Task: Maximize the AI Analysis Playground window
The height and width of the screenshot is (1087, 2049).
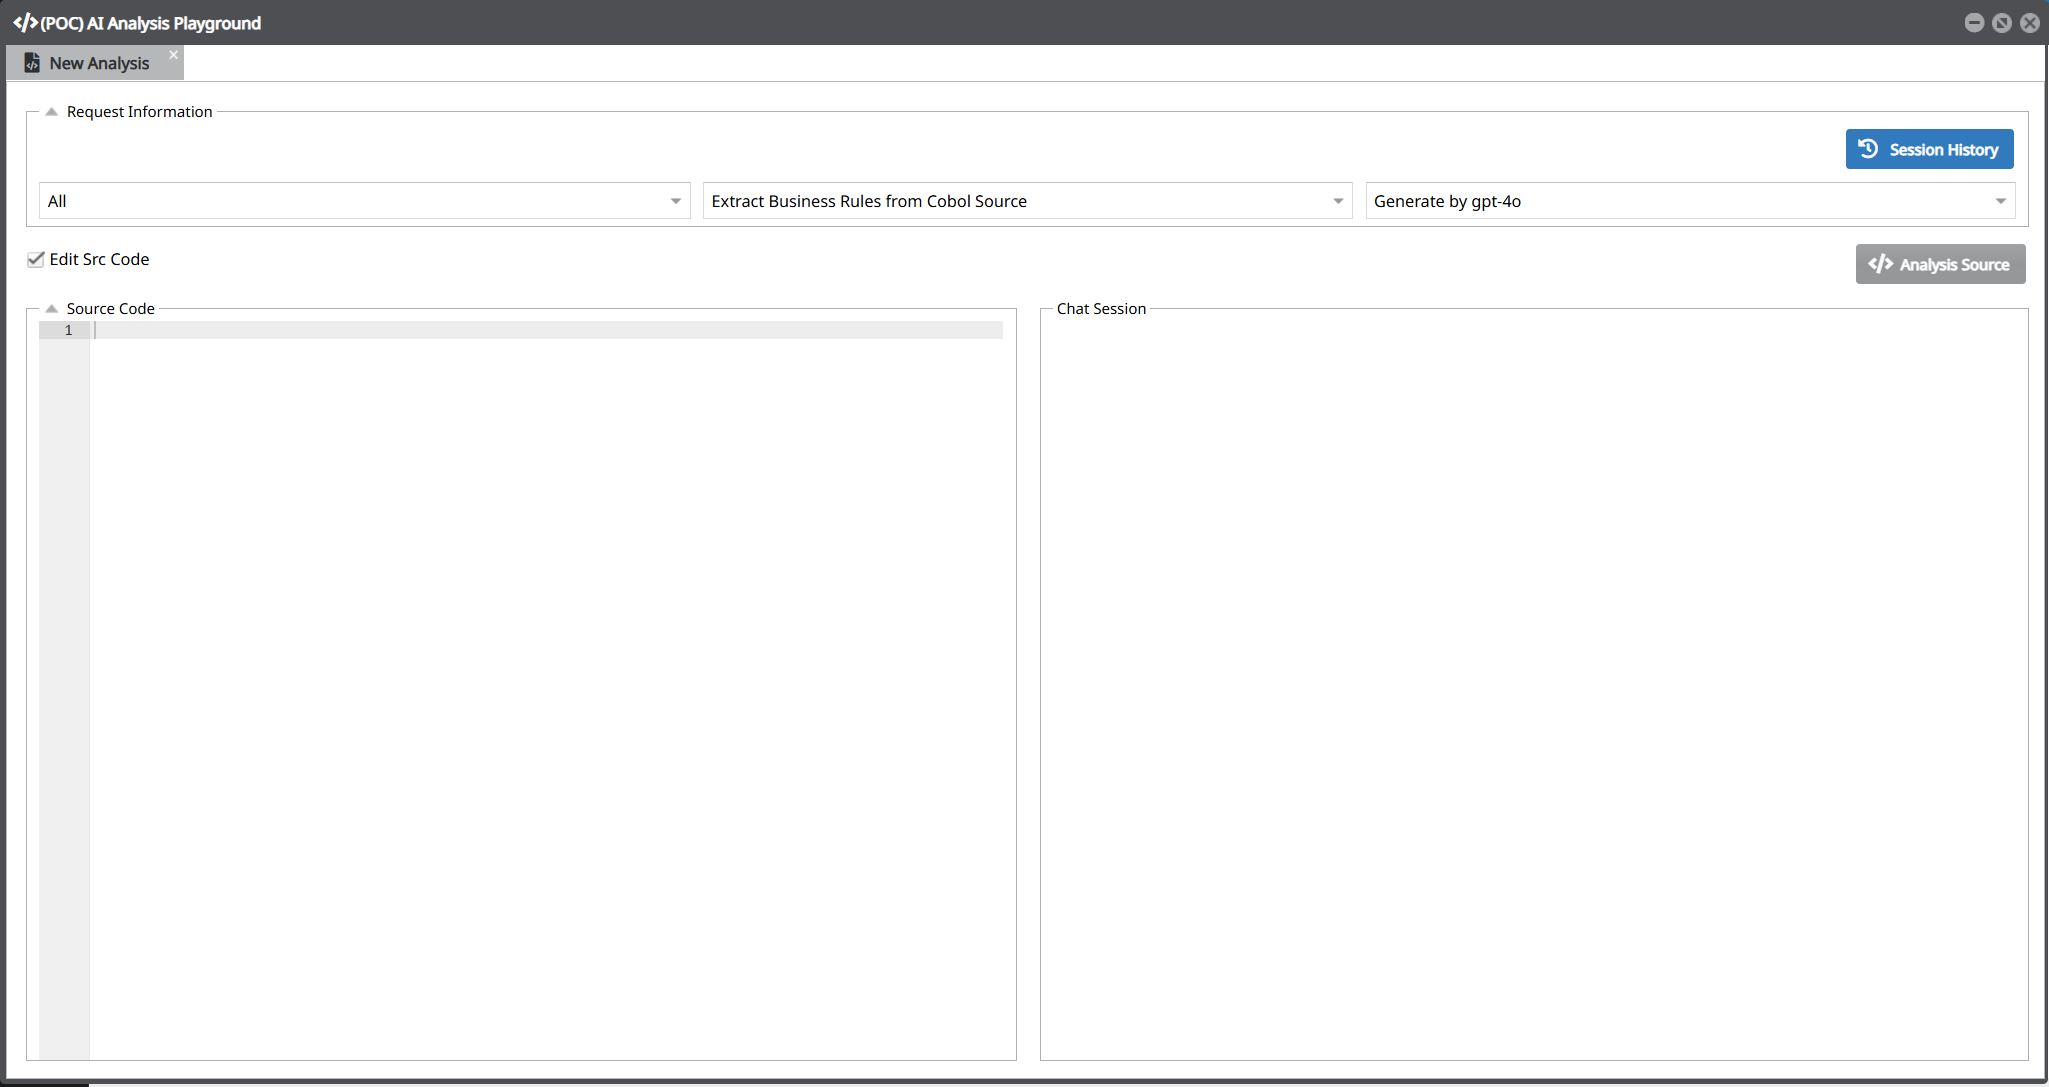Action: [x=2002, y=23]
